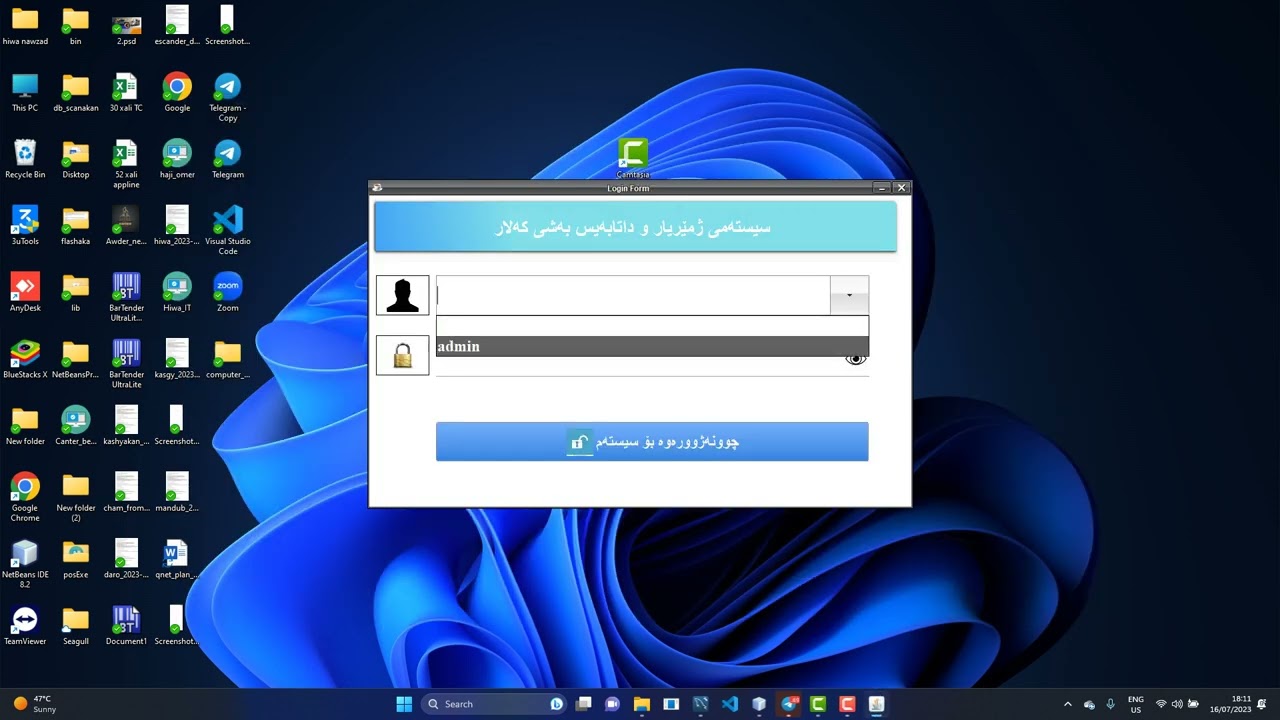Open the flashaka folder
This screenshot has height=720, width=1280.
[76, 225]
